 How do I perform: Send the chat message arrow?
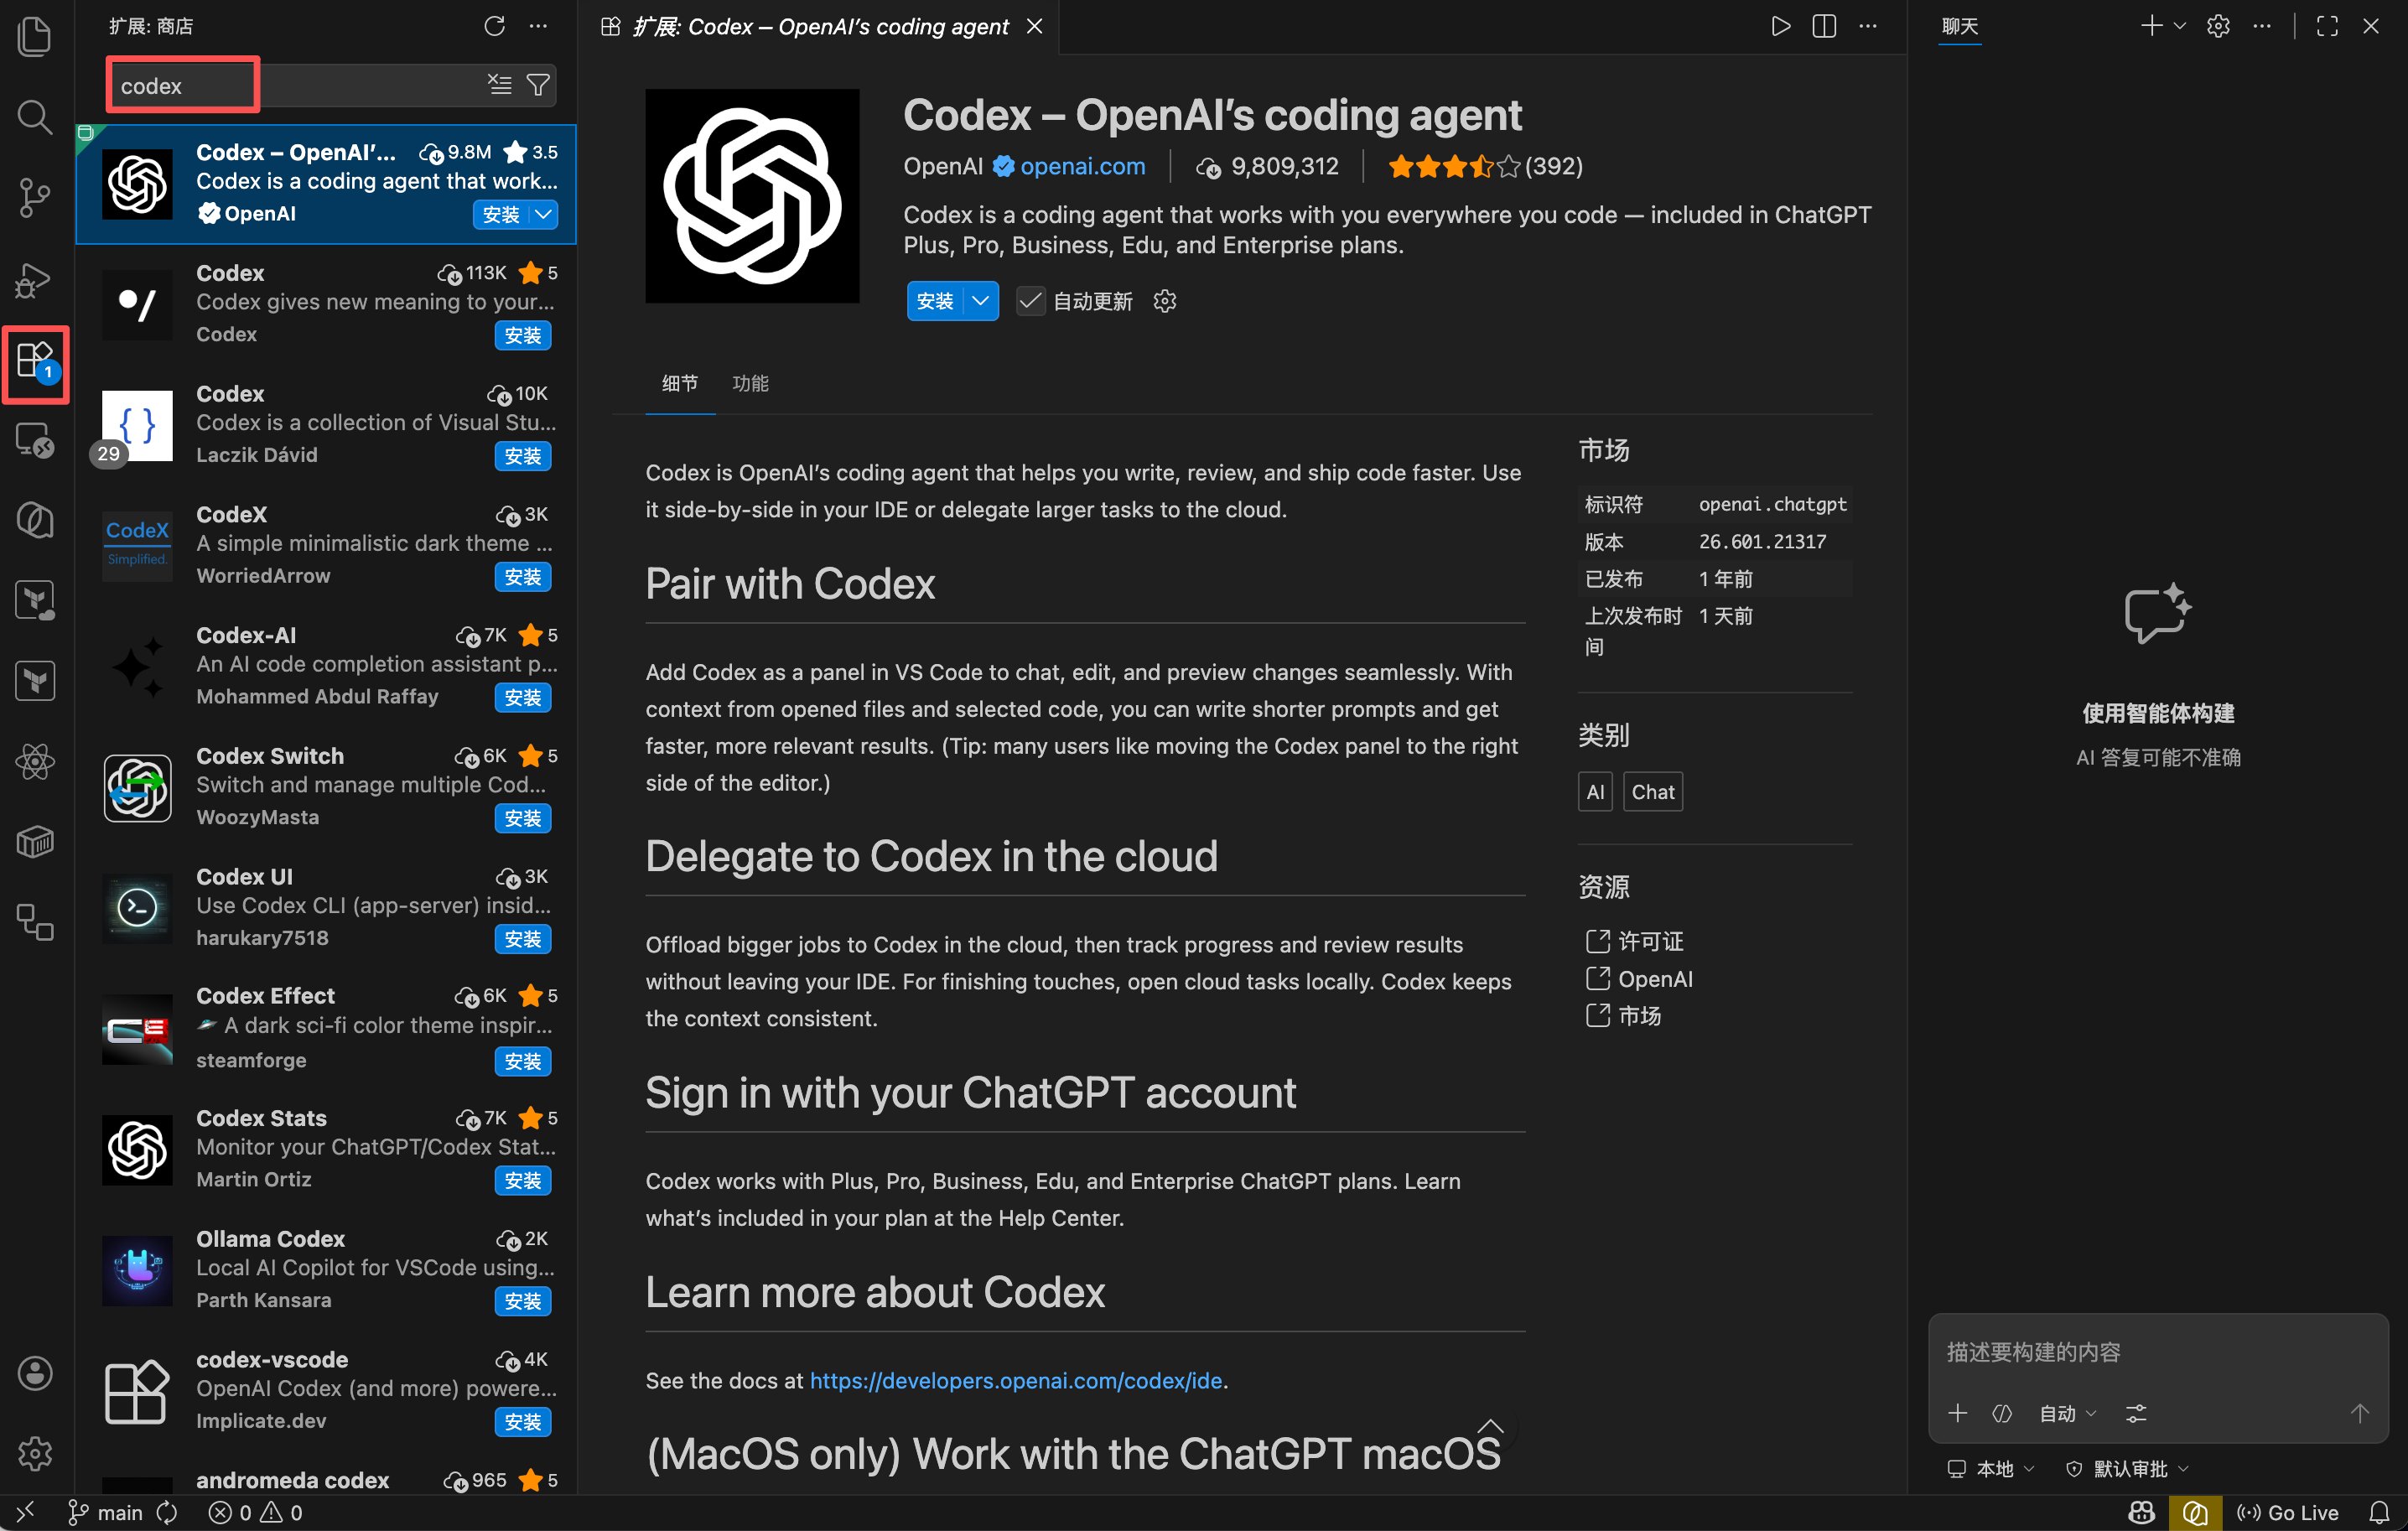pyautogui.click(x=2360, y=1413)
